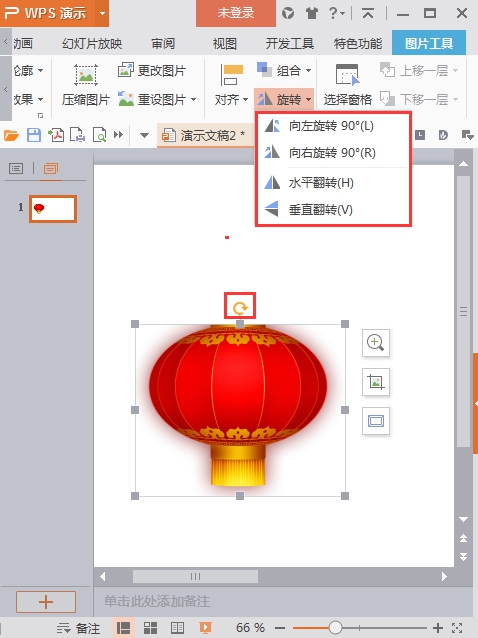Image resolution: width=478 pixels, height=638 pixels.
Task: Switch to slide thumbnails view in the left panel
Action: 51,168
